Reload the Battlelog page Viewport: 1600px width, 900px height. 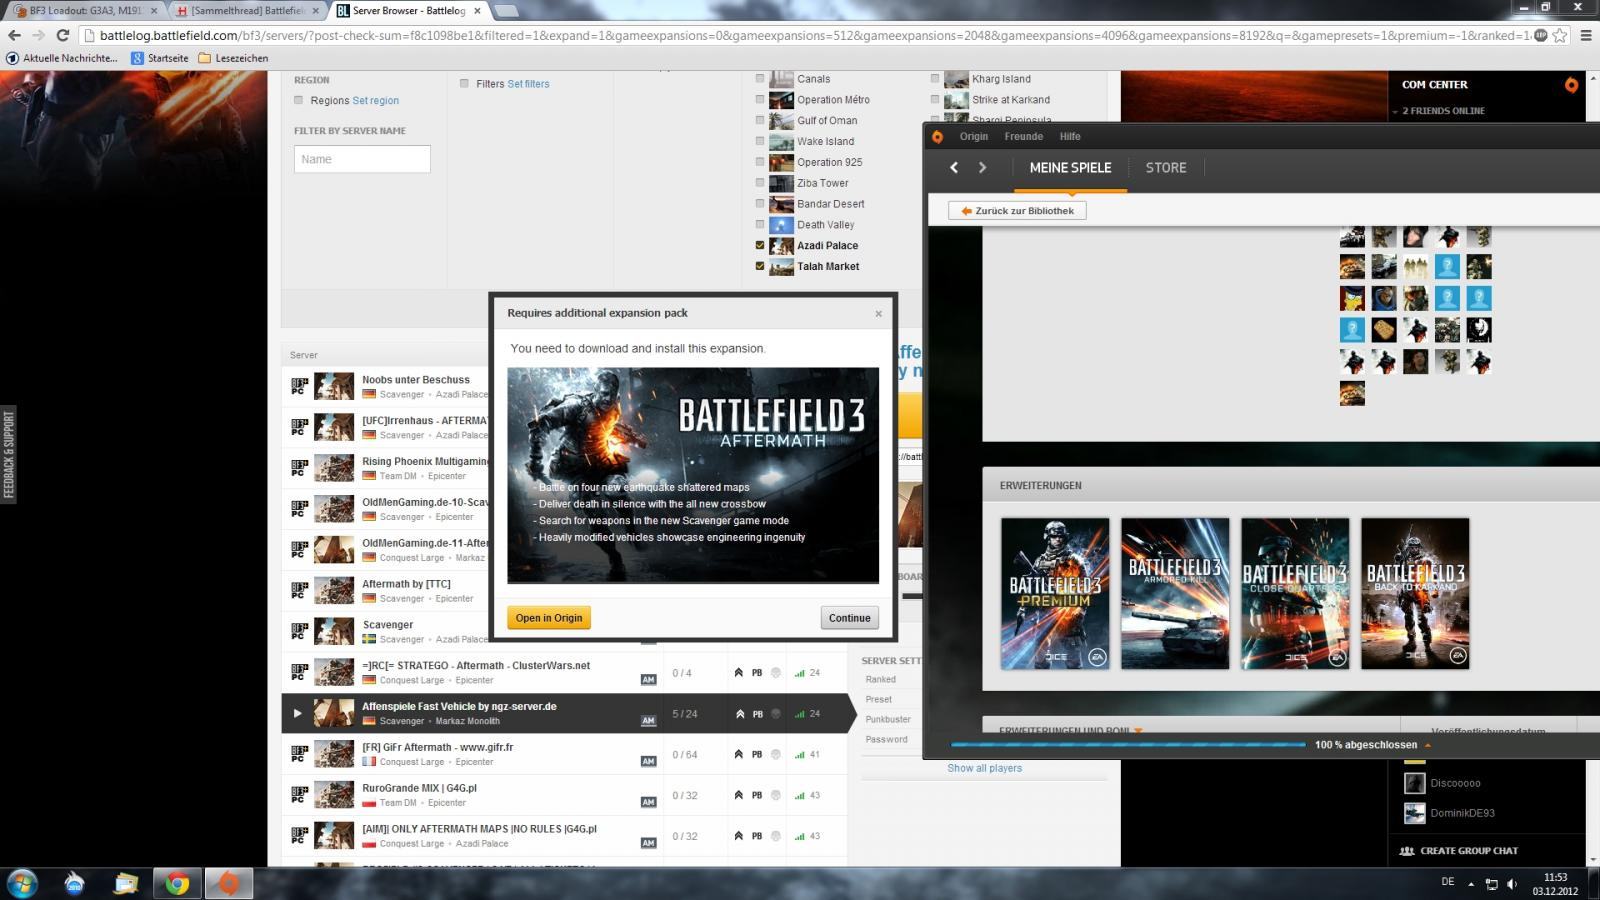[62, 35]
